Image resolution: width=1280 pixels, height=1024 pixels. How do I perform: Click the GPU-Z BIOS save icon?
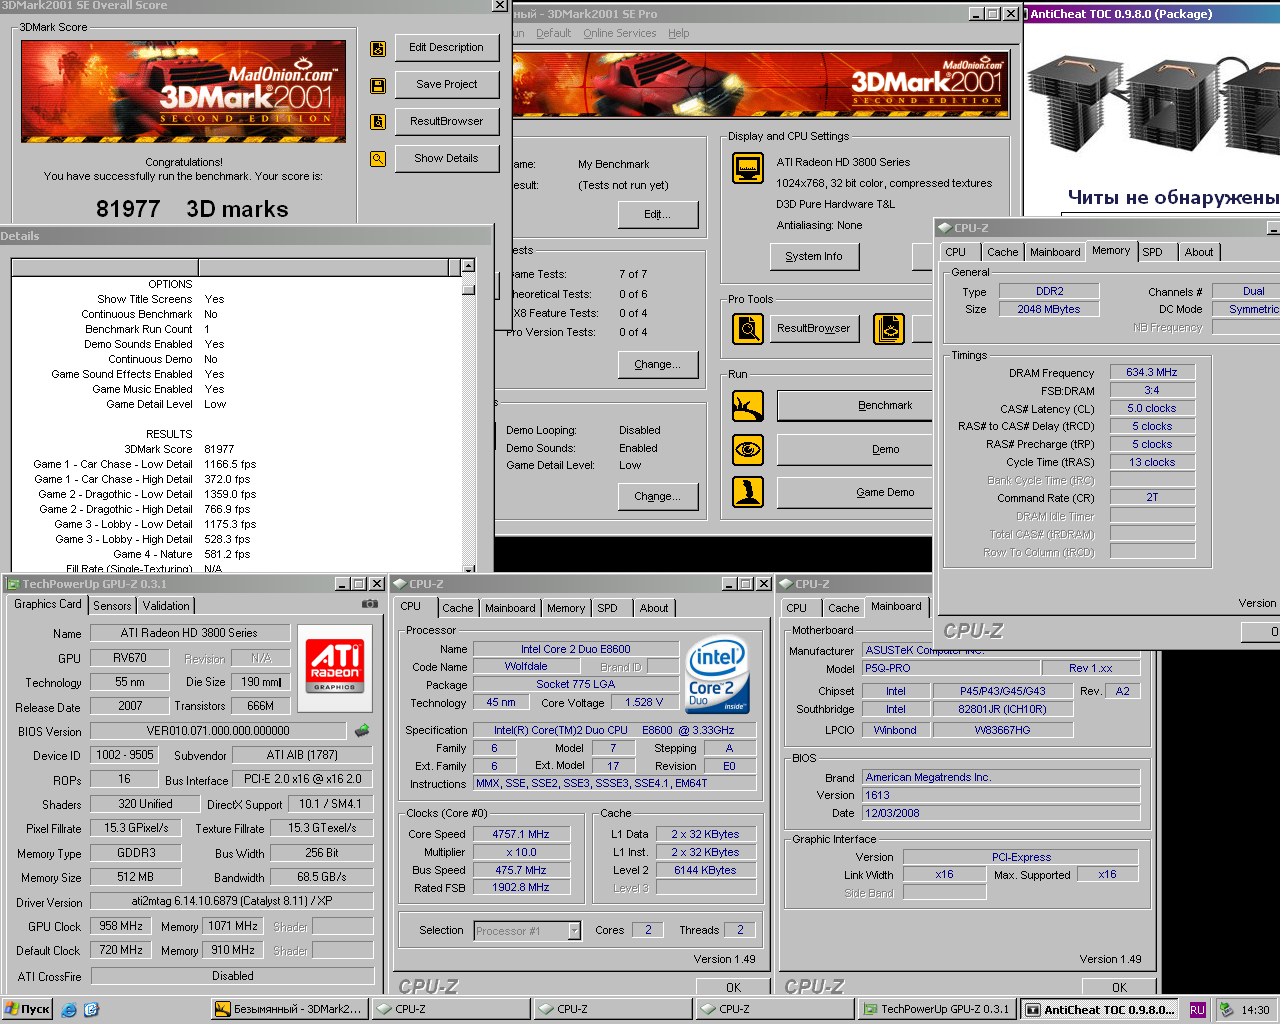click(362, 731)
